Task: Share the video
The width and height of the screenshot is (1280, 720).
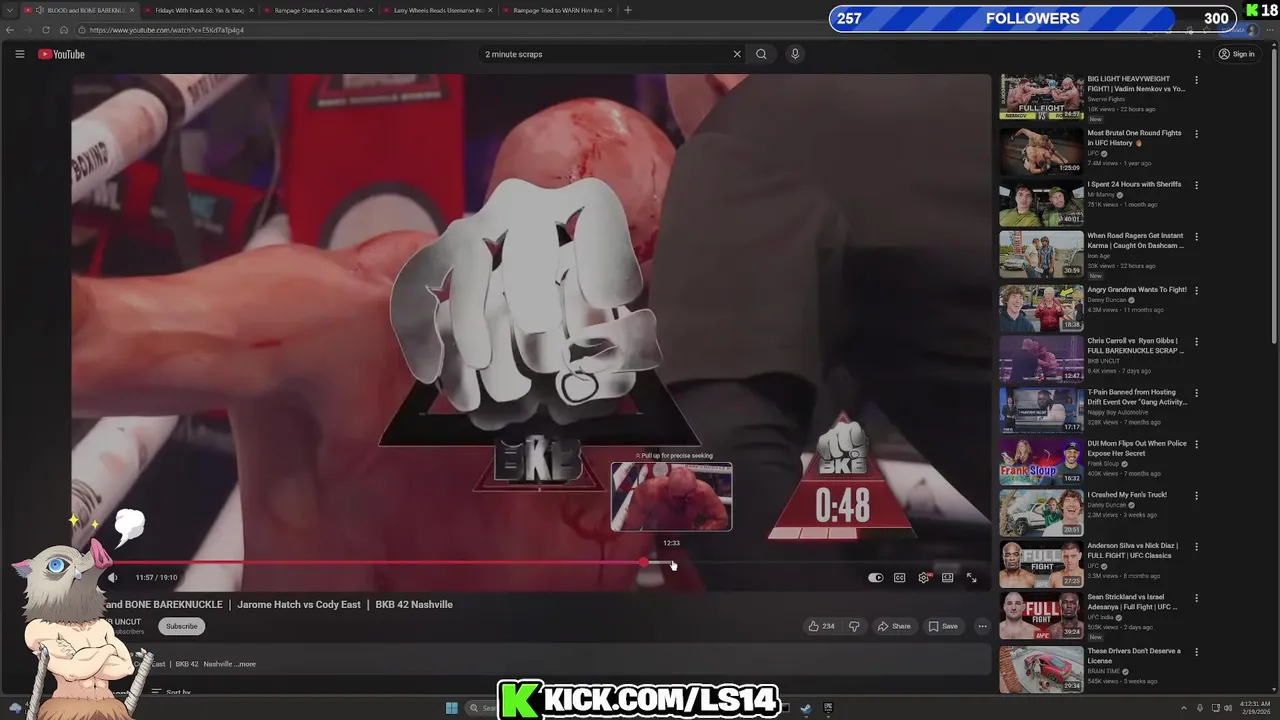Action: [894, 626]
